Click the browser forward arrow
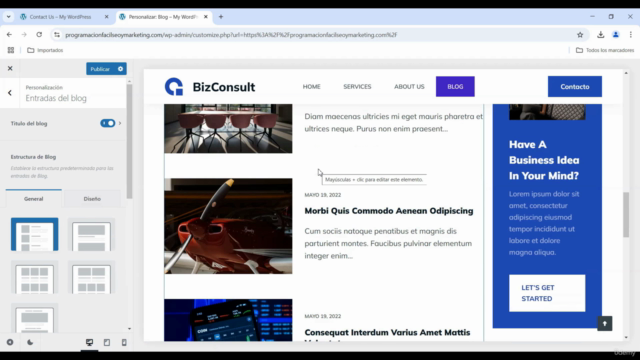Viewport: 640px width, 360px height. pyautogui.click(x=24, y=35)
